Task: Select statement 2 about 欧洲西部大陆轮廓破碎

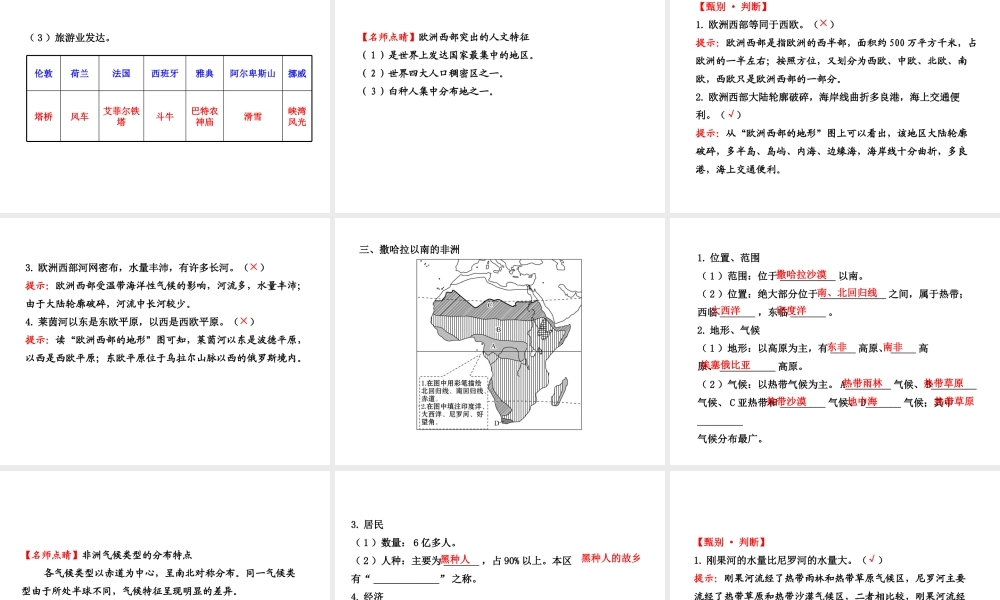Action: 828,106
